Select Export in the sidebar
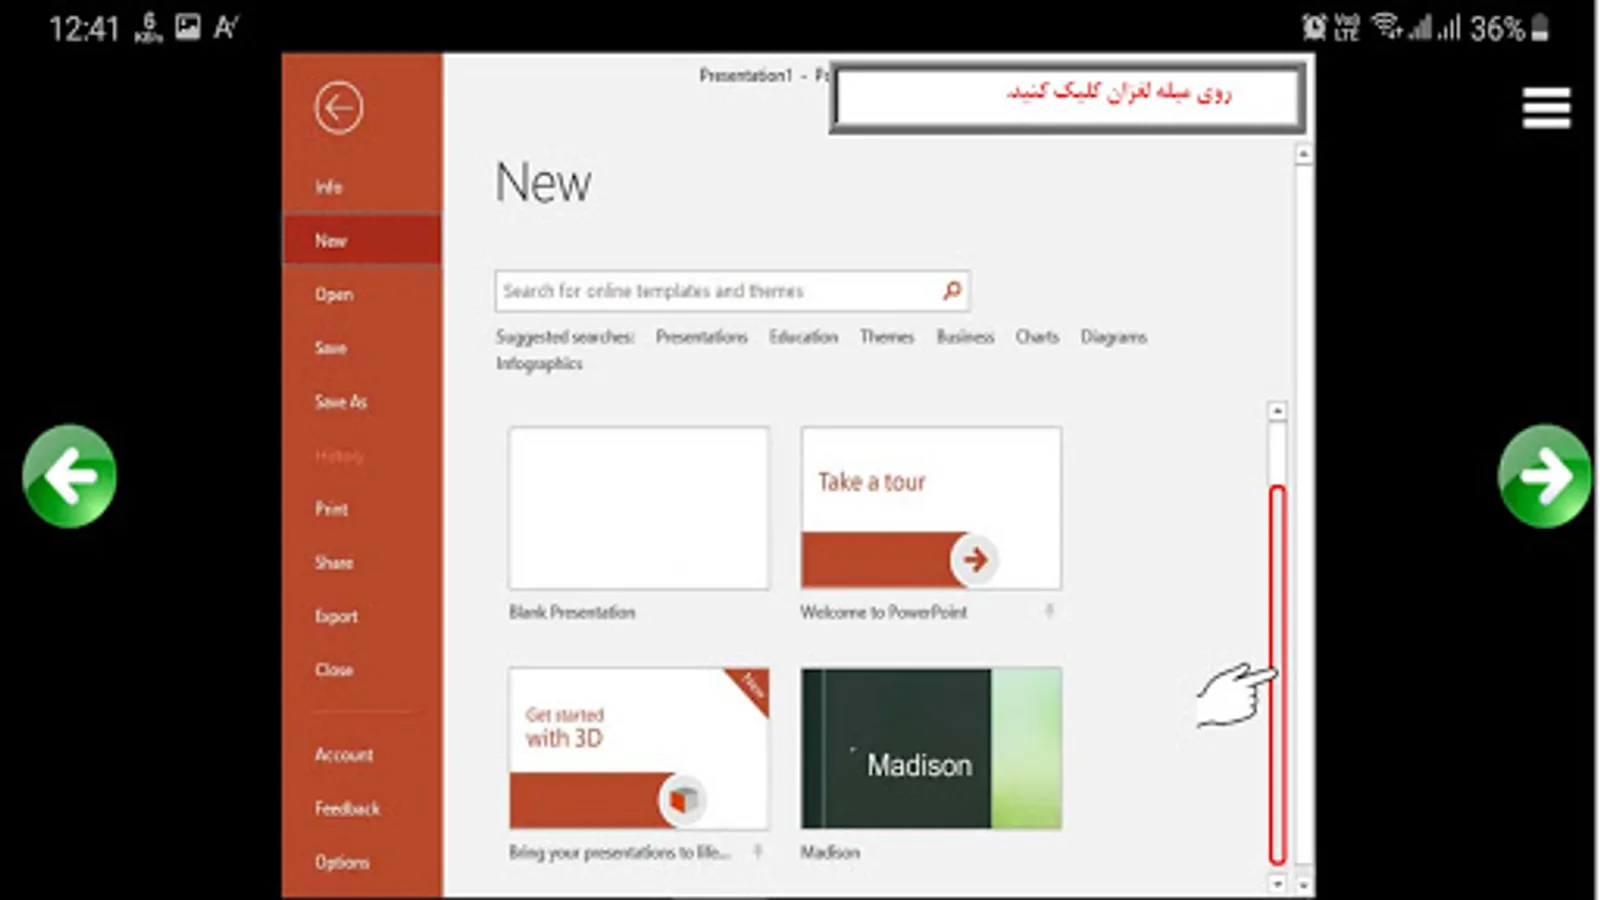This screenshot has width=1600, height=900. click(336, 616)
